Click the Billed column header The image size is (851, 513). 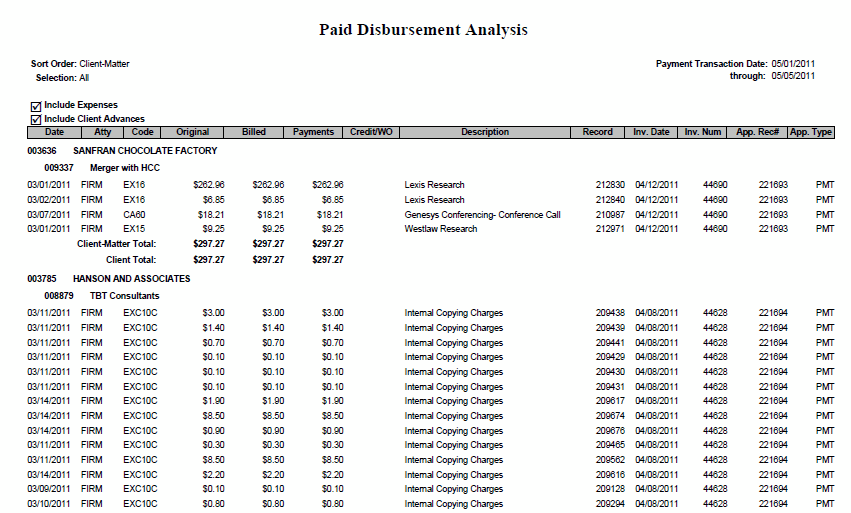[x=253, y=132]
